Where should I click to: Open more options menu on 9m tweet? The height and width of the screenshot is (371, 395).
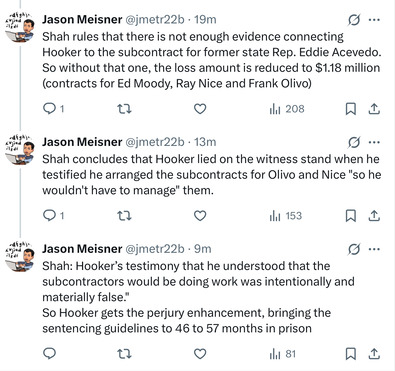tap(374, 249)
